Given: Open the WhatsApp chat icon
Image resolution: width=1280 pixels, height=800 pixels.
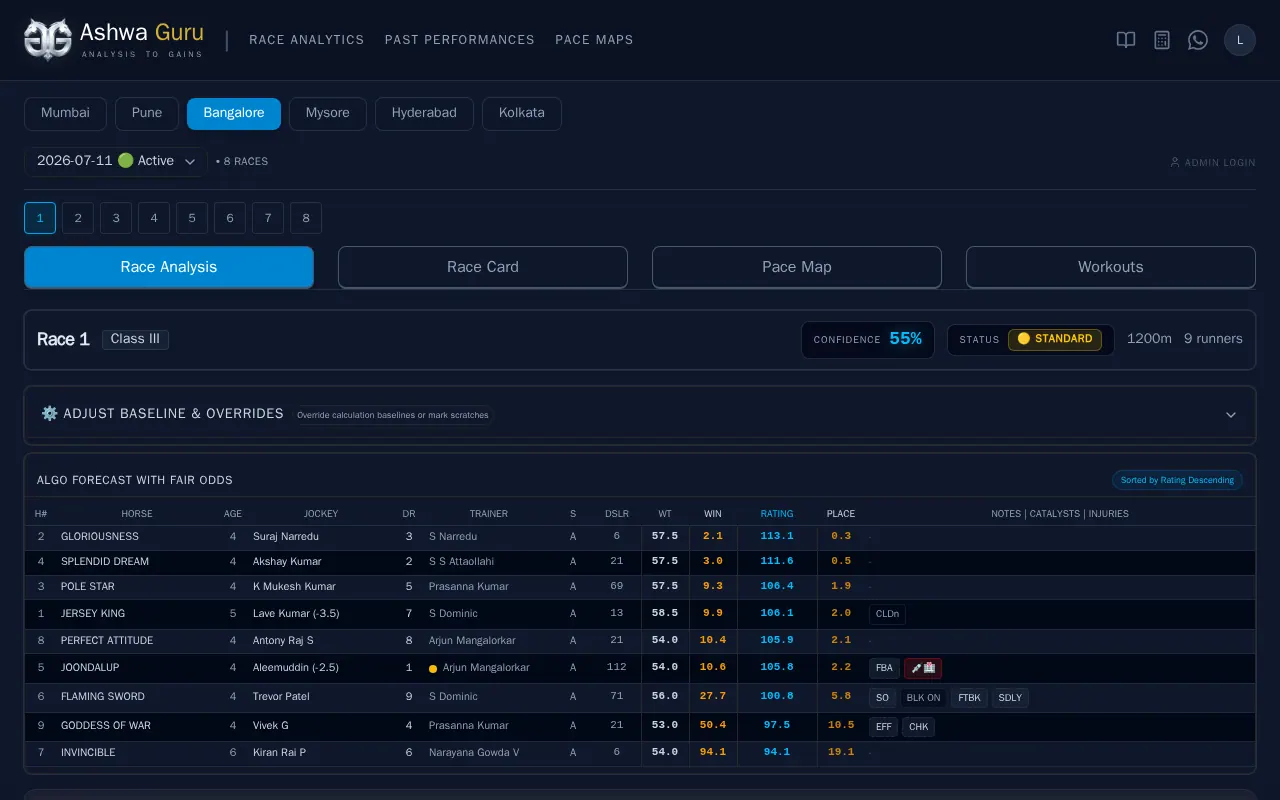Looking at the screenshot, I should pos(1198,40).
